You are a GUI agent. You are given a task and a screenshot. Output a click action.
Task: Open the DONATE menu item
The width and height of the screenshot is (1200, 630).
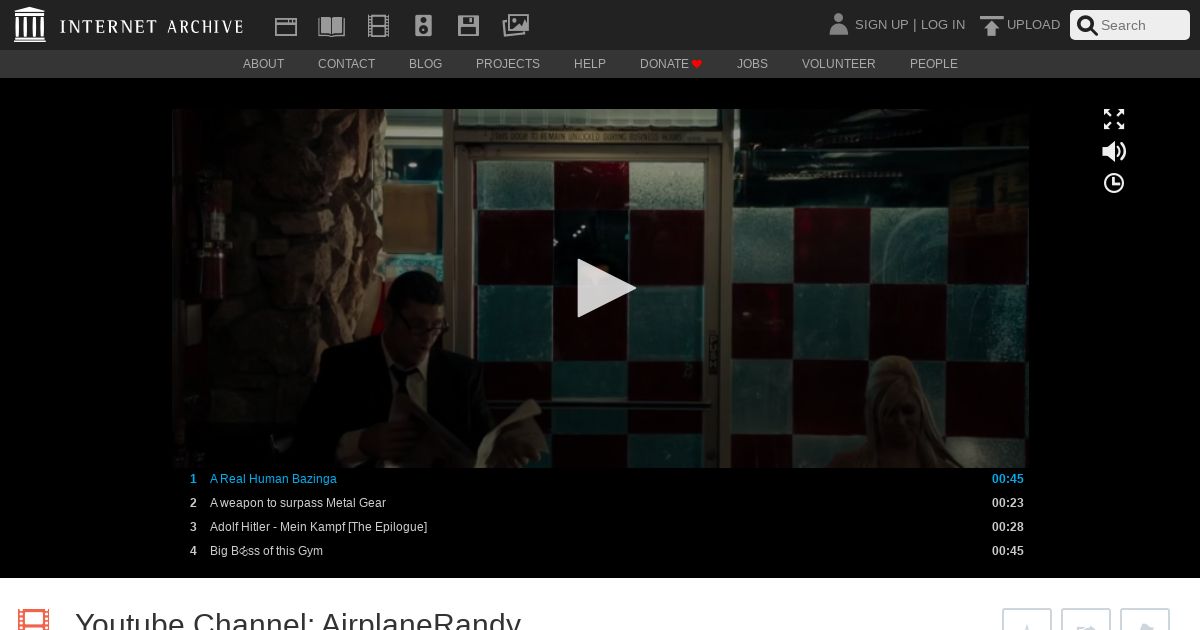pyautogui.click(x=671, y=64)
